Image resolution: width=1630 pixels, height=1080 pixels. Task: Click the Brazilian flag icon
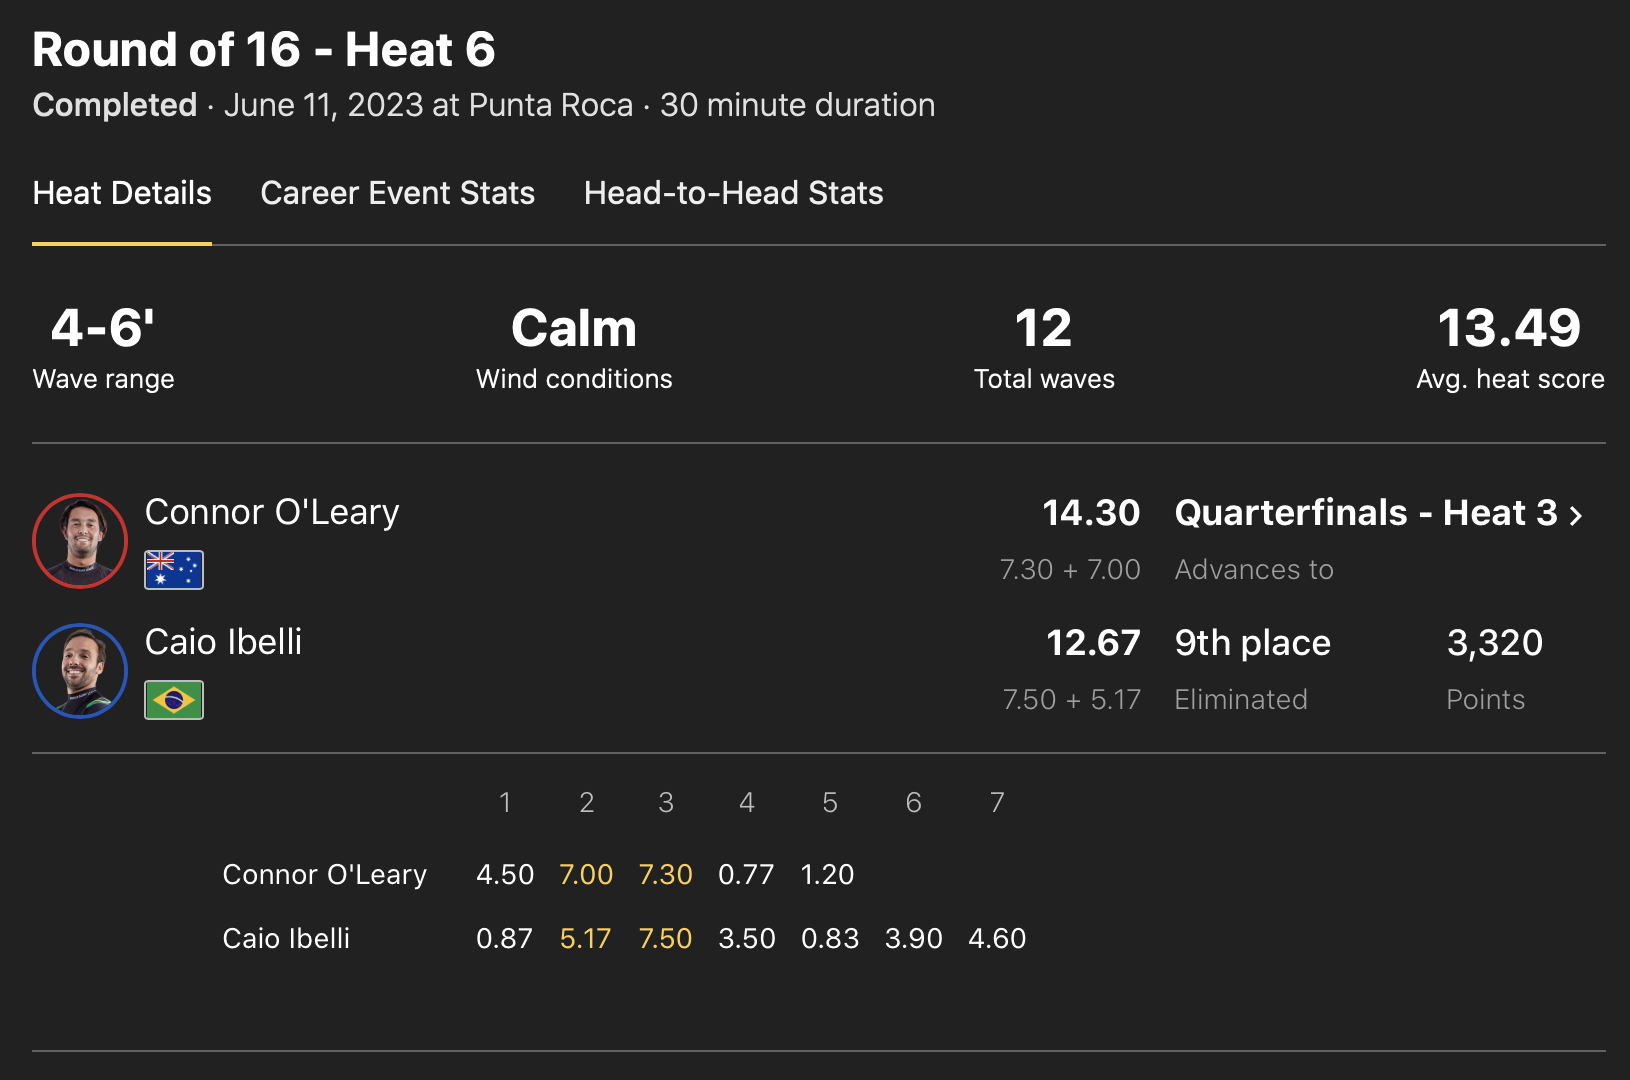click(x=174, y=700)
